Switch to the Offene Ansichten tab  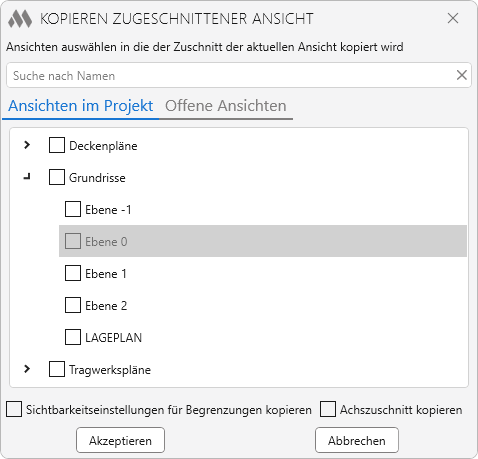point(226,106)
